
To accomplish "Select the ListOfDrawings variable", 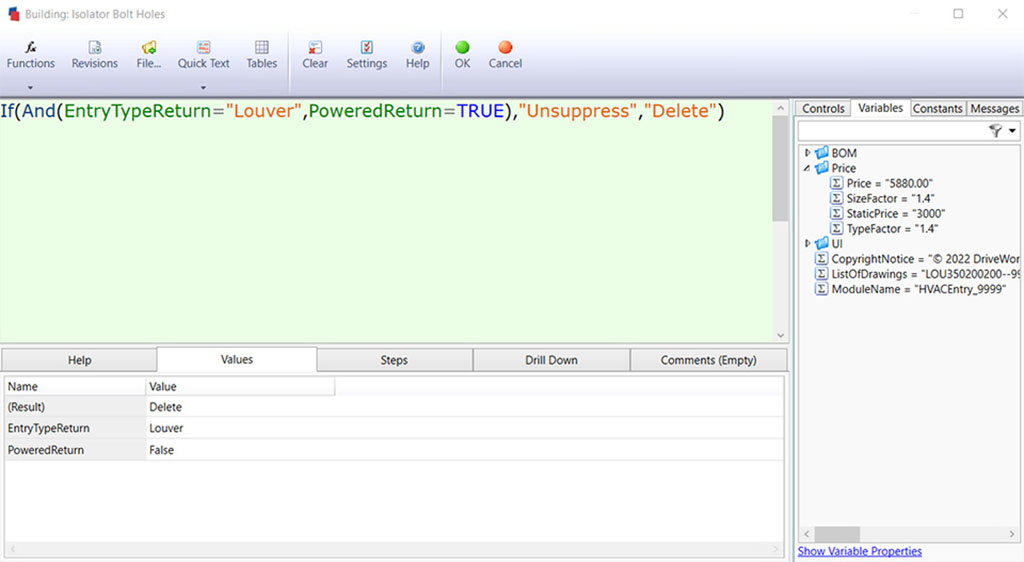I will coord(917,274).
